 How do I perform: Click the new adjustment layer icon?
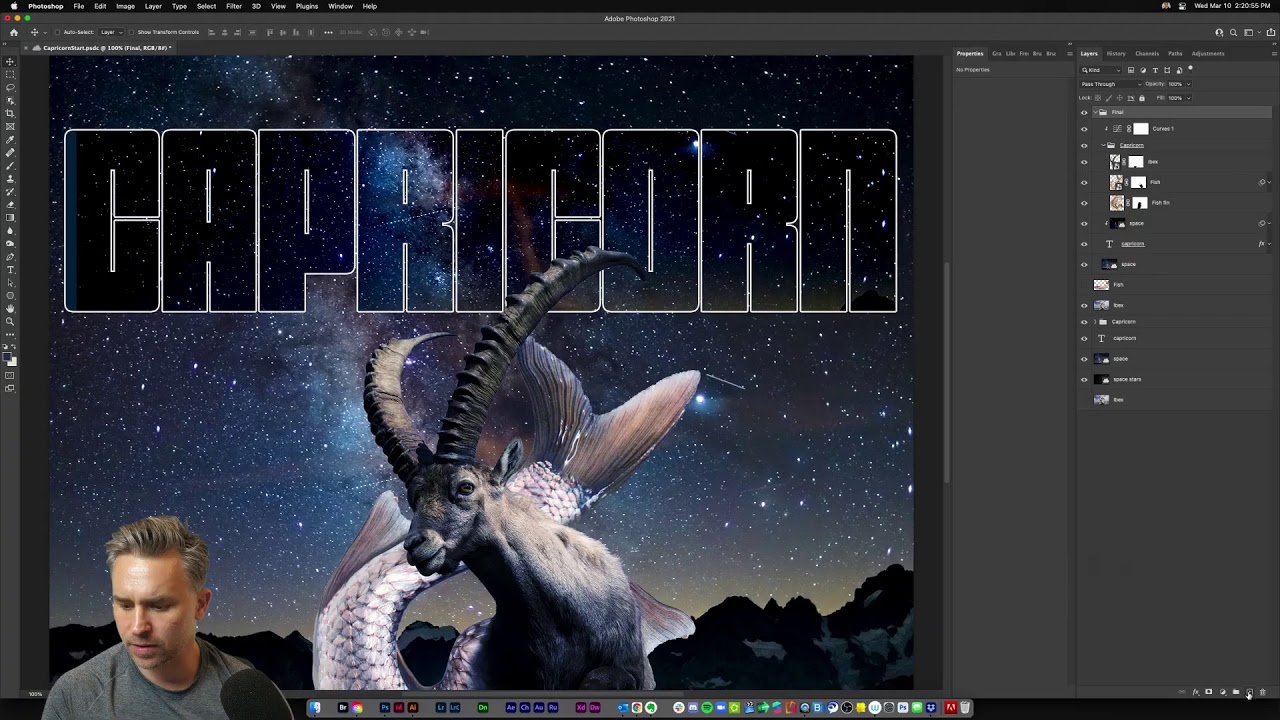tap(1223, 692)
